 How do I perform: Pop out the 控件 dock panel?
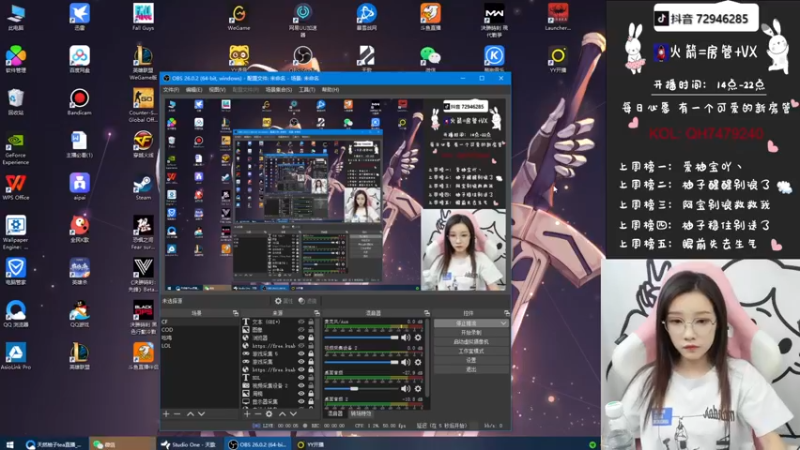506,313
